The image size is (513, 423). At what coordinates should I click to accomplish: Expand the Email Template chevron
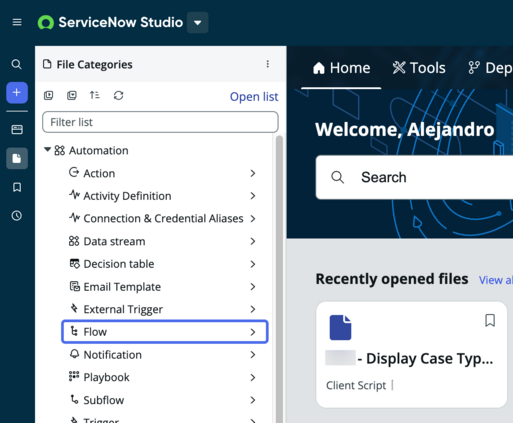pos(253,287)
